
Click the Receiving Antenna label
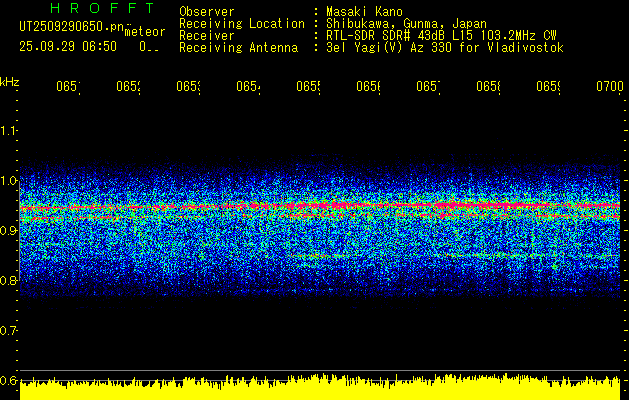[239, 48]
